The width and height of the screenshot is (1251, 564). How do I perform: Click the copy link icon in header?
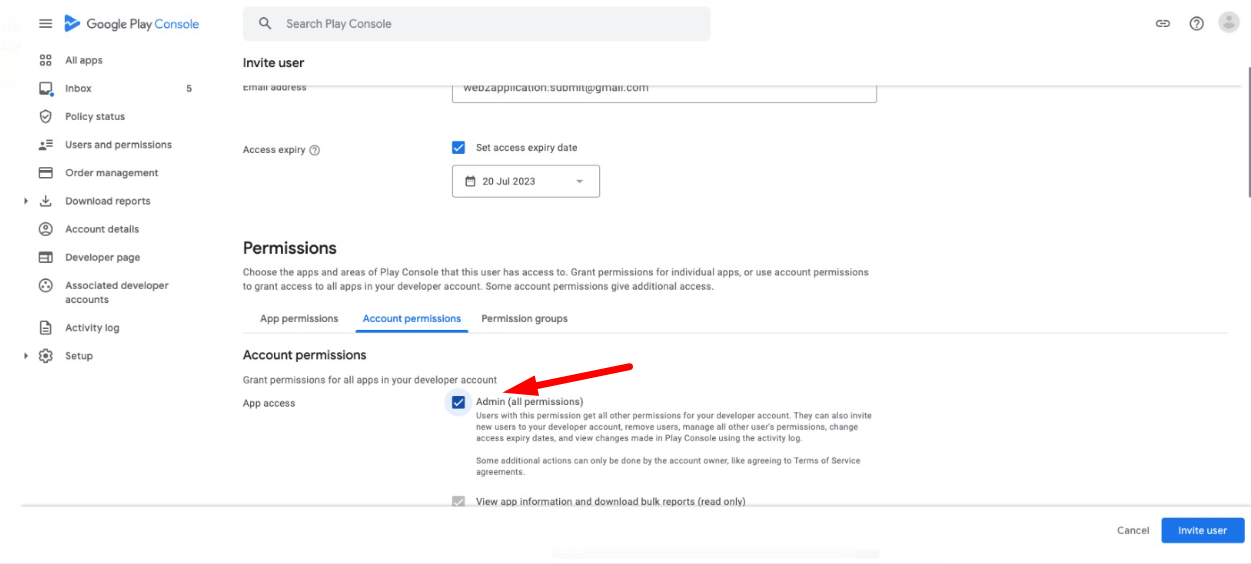pos(1163,24)
